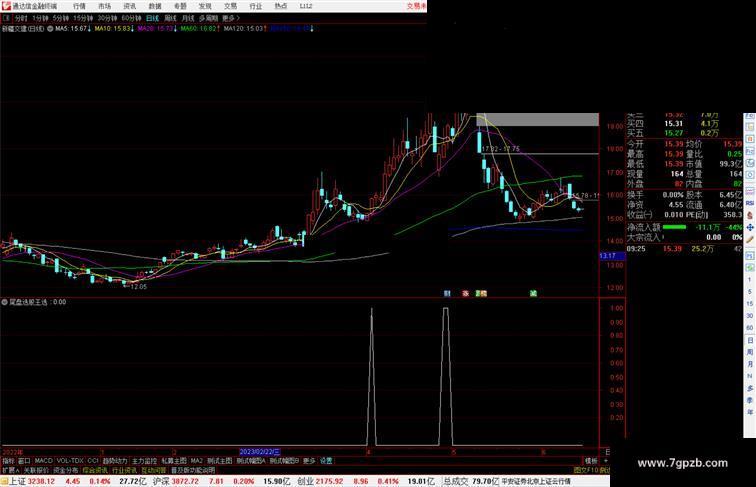Select the 测试幅图B indicator tab
This screenshot has height=487, width=756.
coord(284,461)
